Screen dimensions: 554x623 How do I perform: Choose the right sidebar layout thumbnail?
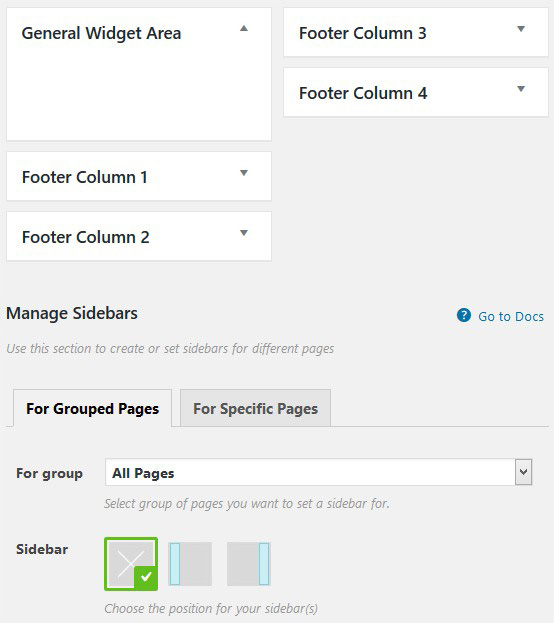(249, 564)
